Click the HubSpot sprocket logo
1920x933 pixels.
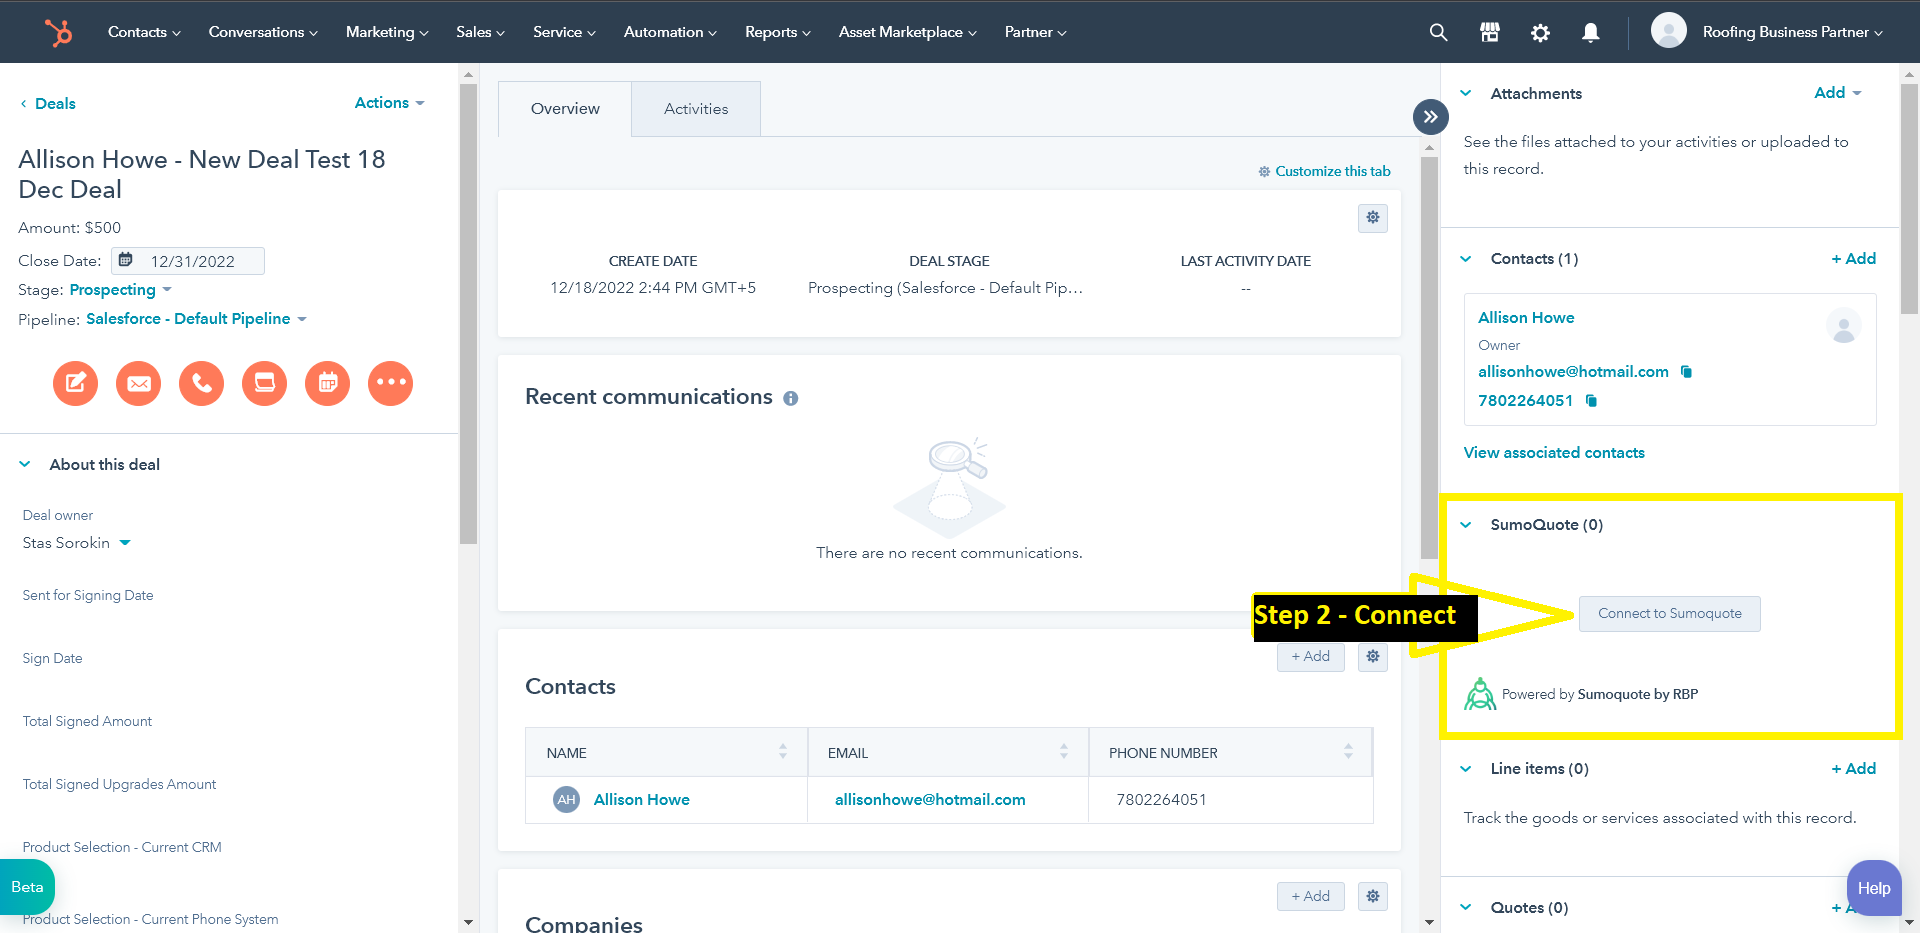(59, 32)
